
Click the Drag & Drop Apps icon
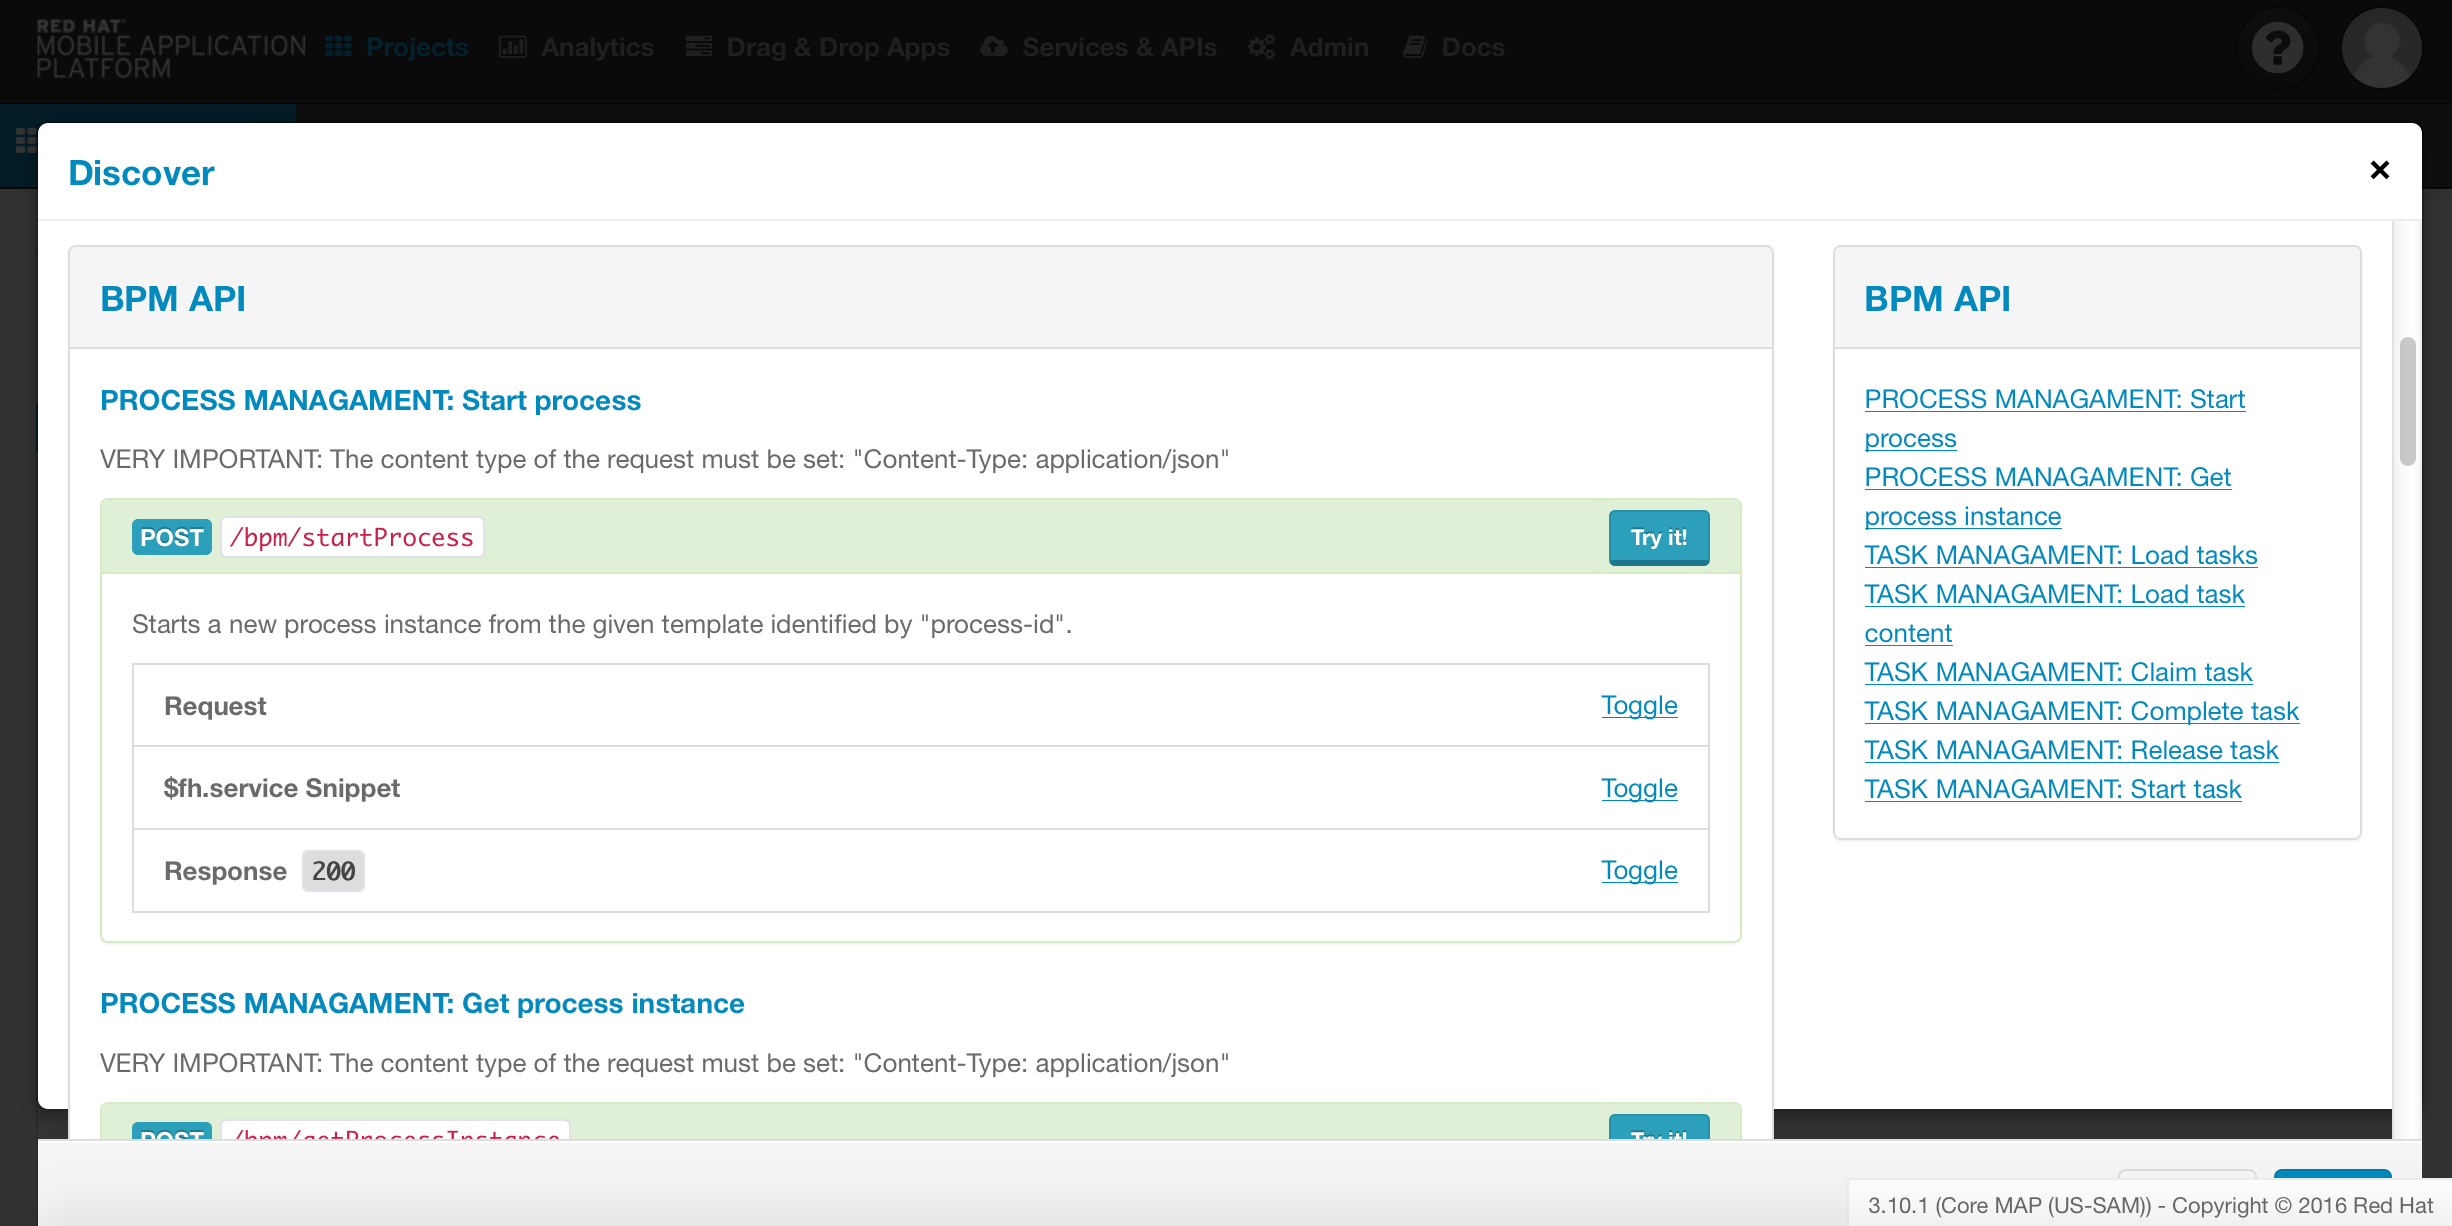point(699,47)
